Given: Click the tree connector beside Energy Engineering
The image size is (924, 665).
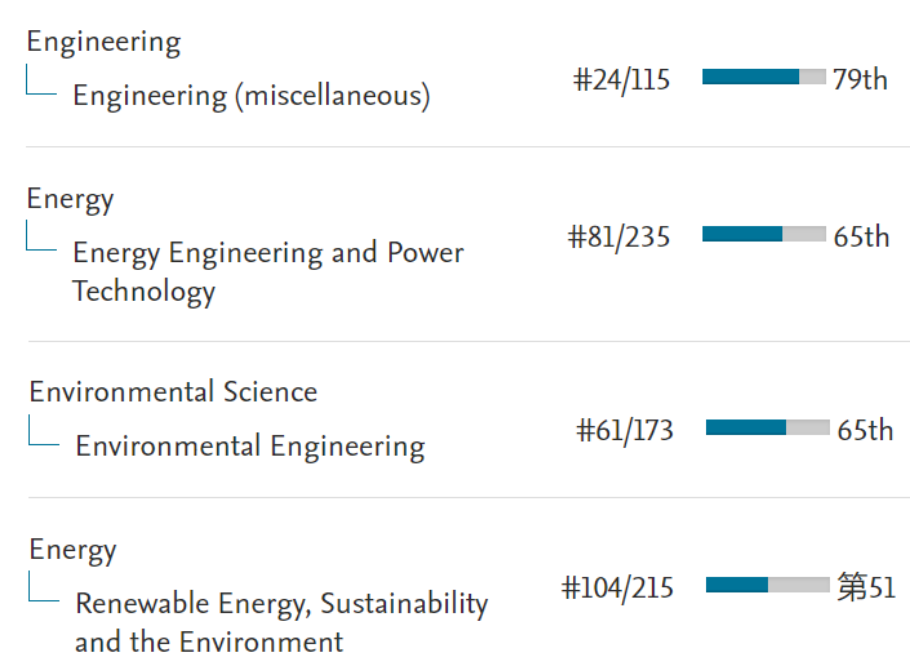Looking at the screenshot, I should click(x=41, y=240).
